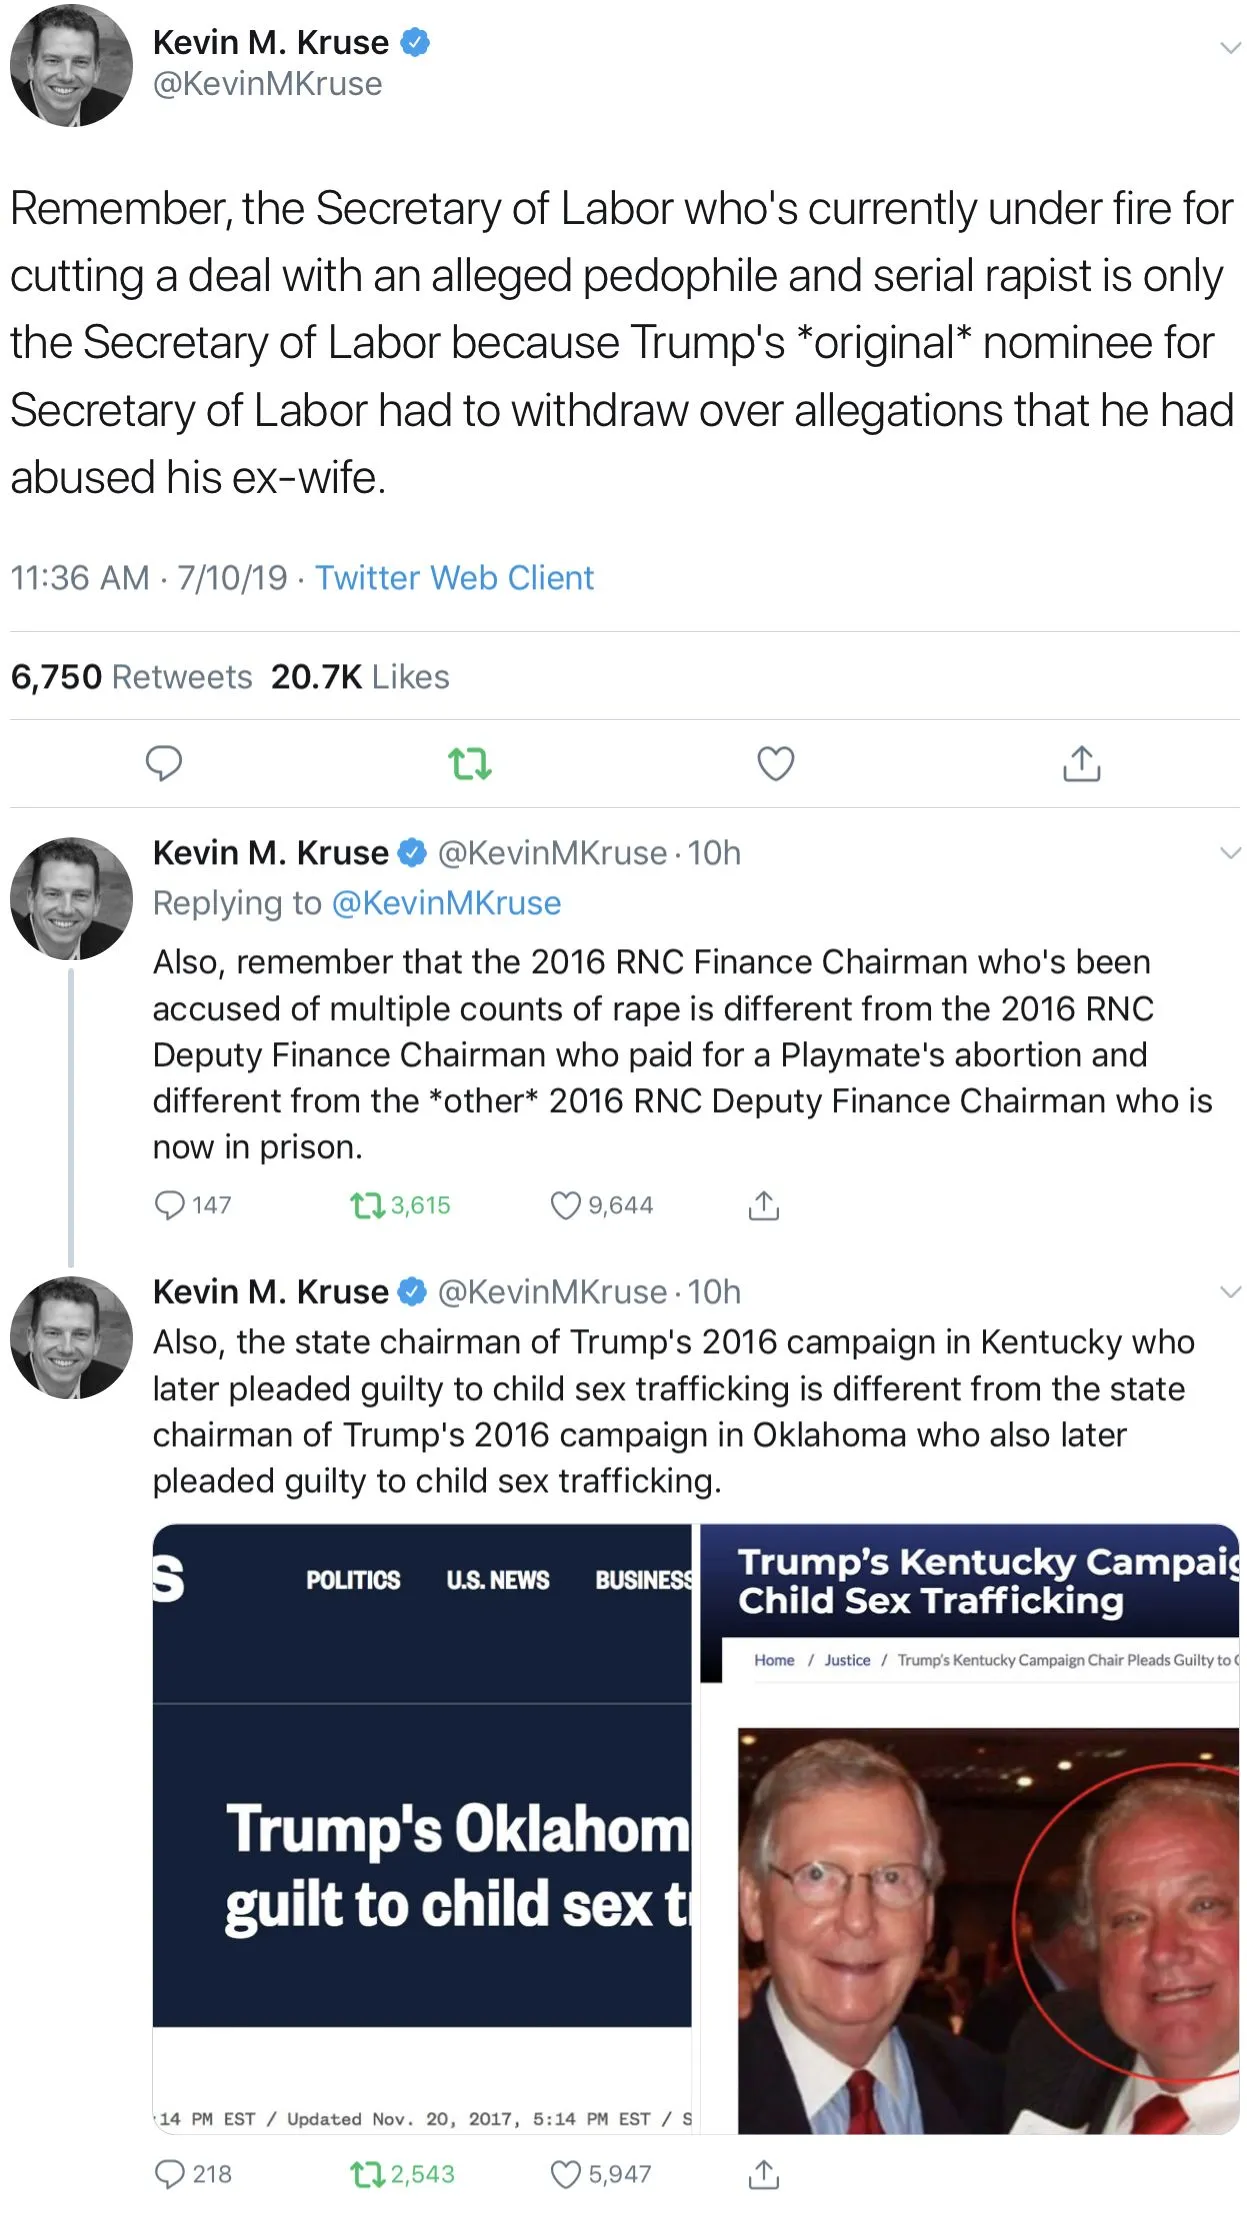View the 6,750 Retweets list
The width and height of the screenshot is (1247, 2215).
(131, 677)
